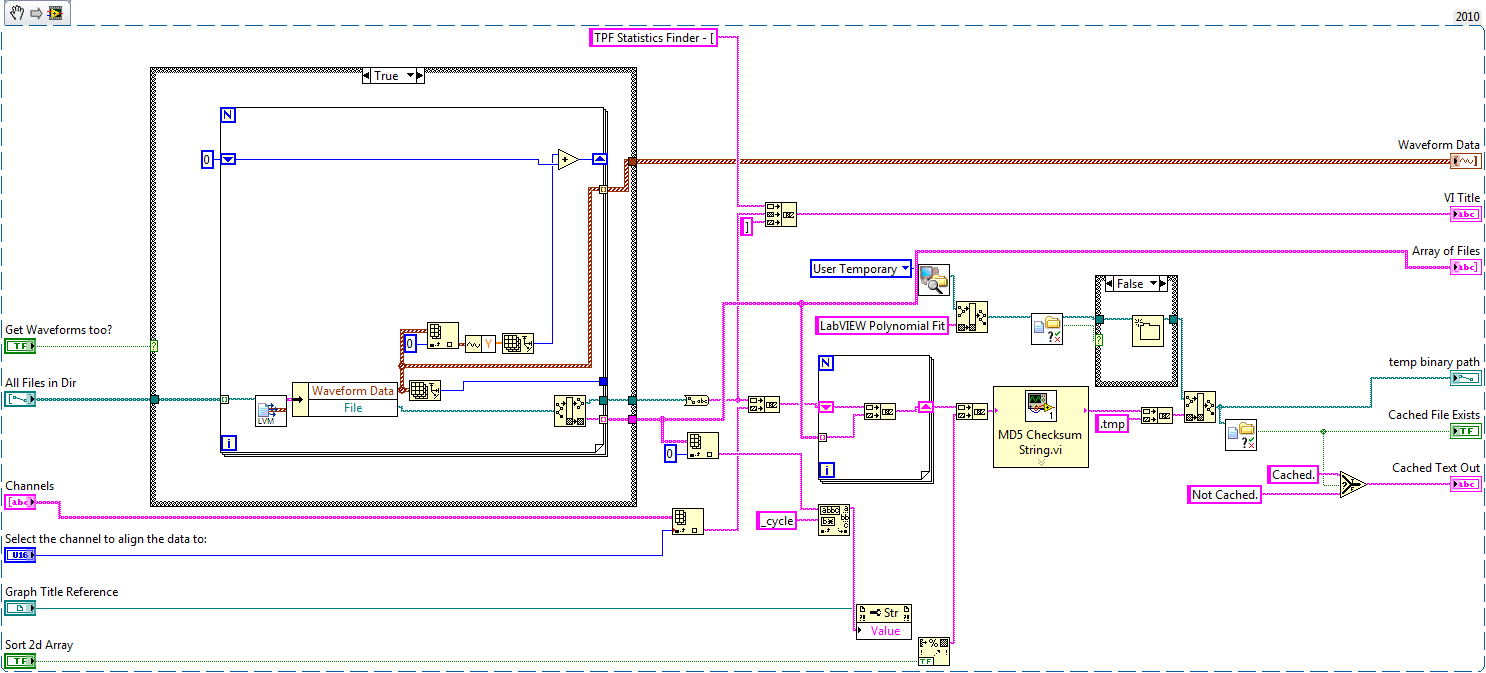
Task: Select the 'Cached.' string constant
Action: (1294, 474)
